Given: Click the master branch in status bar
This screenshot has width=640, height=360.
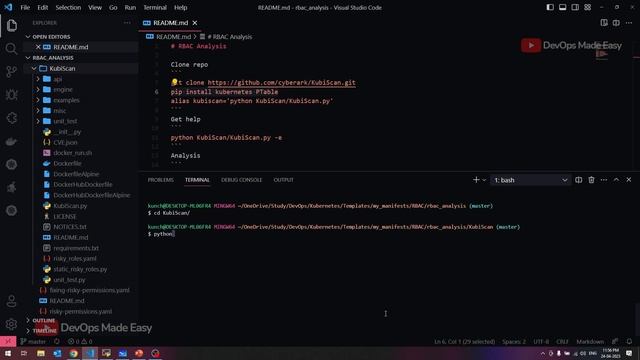Looking at the screenshot, I should 33,341.
